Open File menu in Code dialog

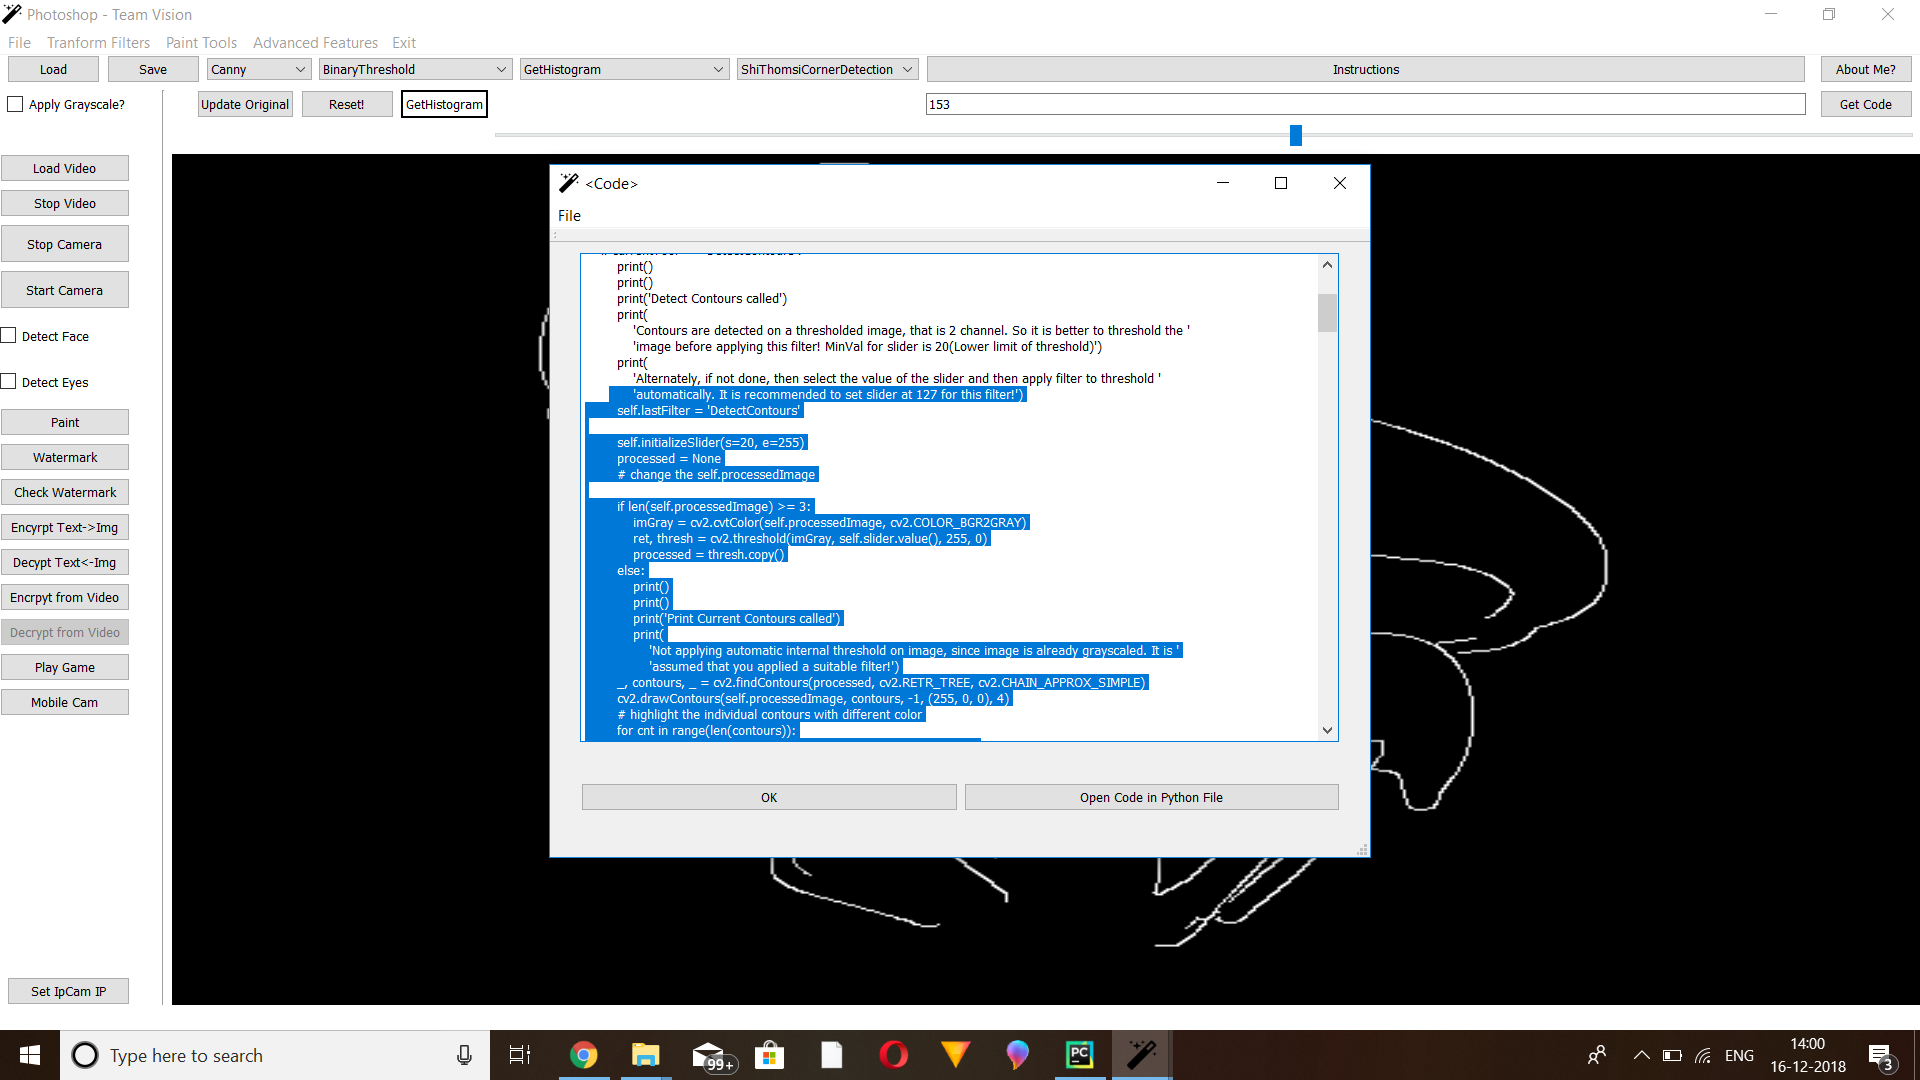coord(569,216)
